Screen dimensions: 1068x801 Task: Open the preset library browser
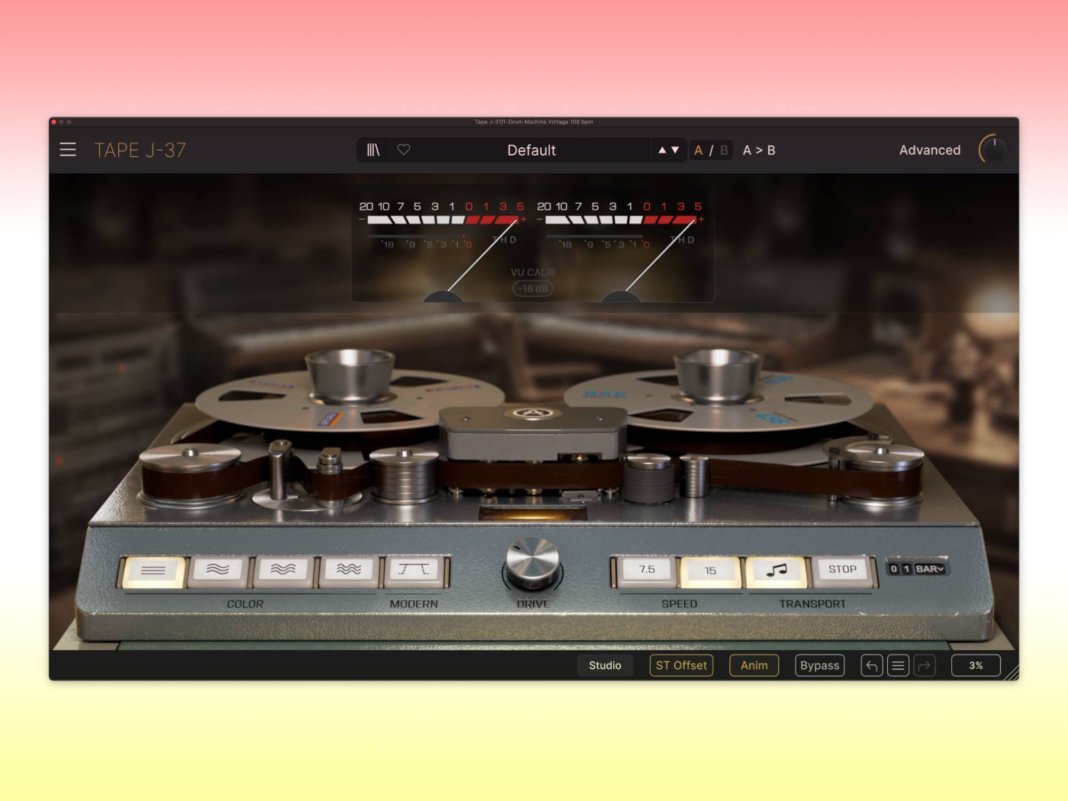coord(373,150)
